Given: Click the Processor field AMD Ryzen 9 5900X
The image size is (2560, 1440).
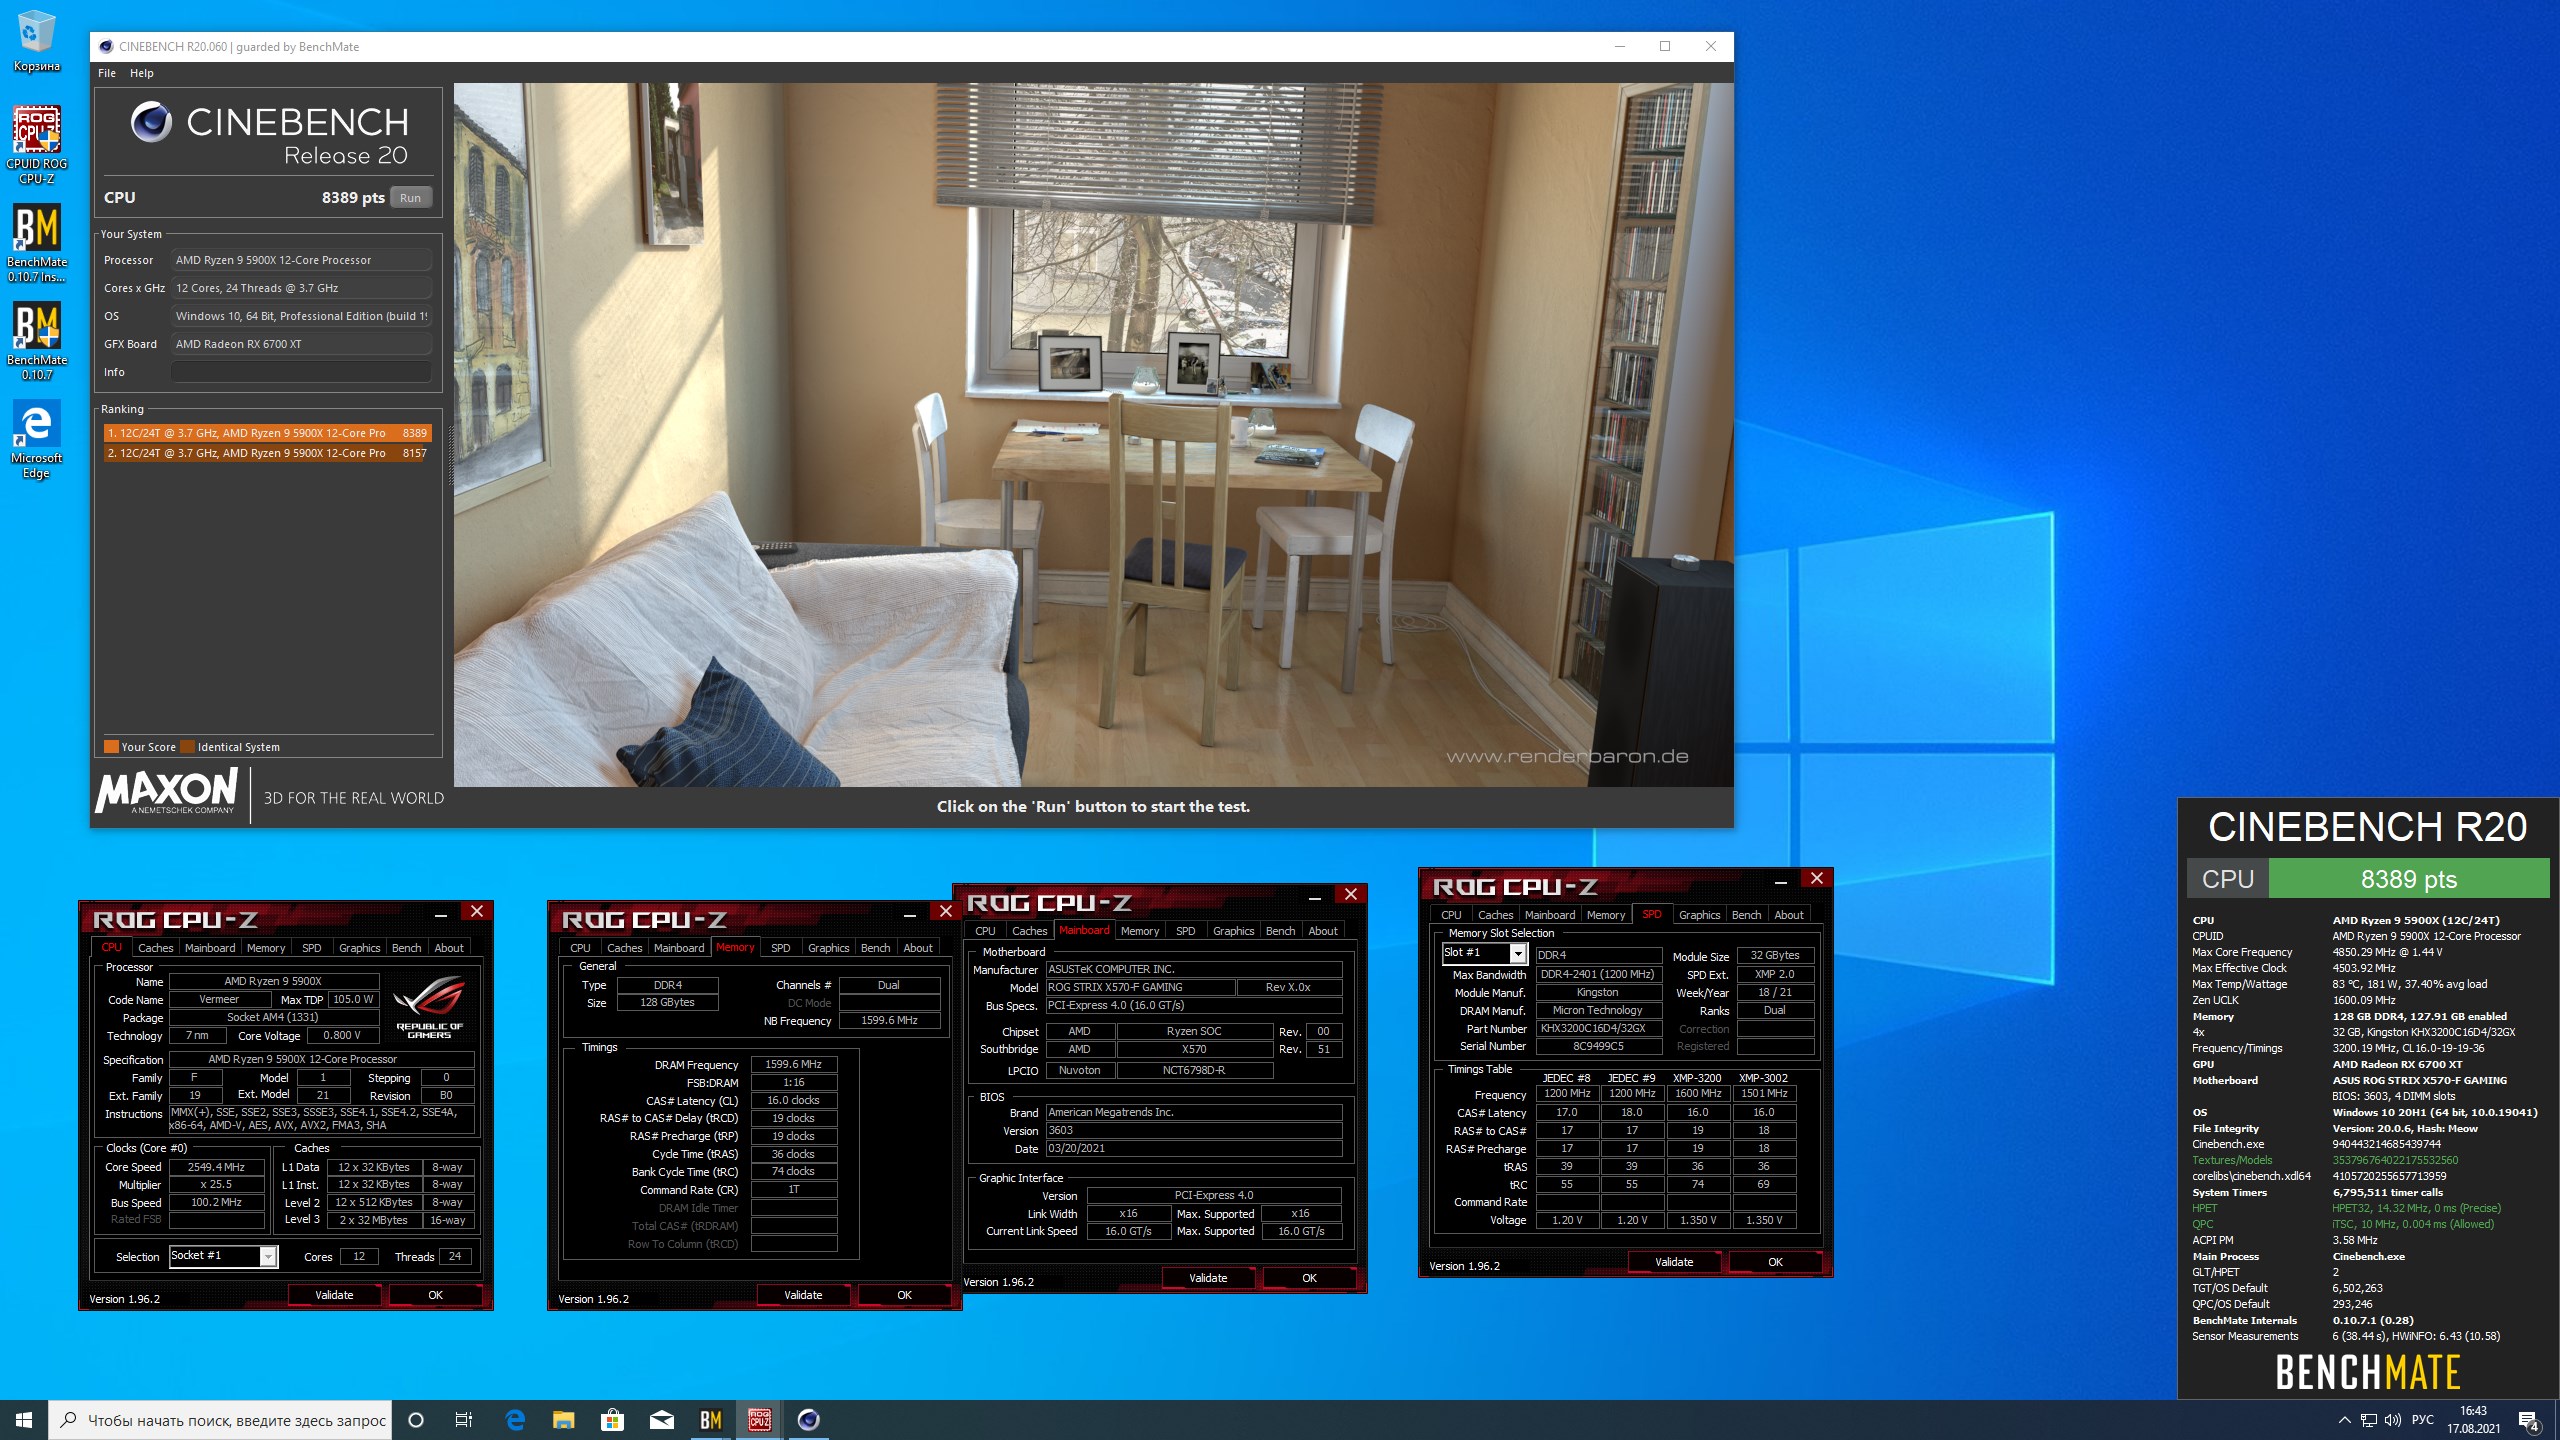Looking at the screenshot, I should coord(301,260).
